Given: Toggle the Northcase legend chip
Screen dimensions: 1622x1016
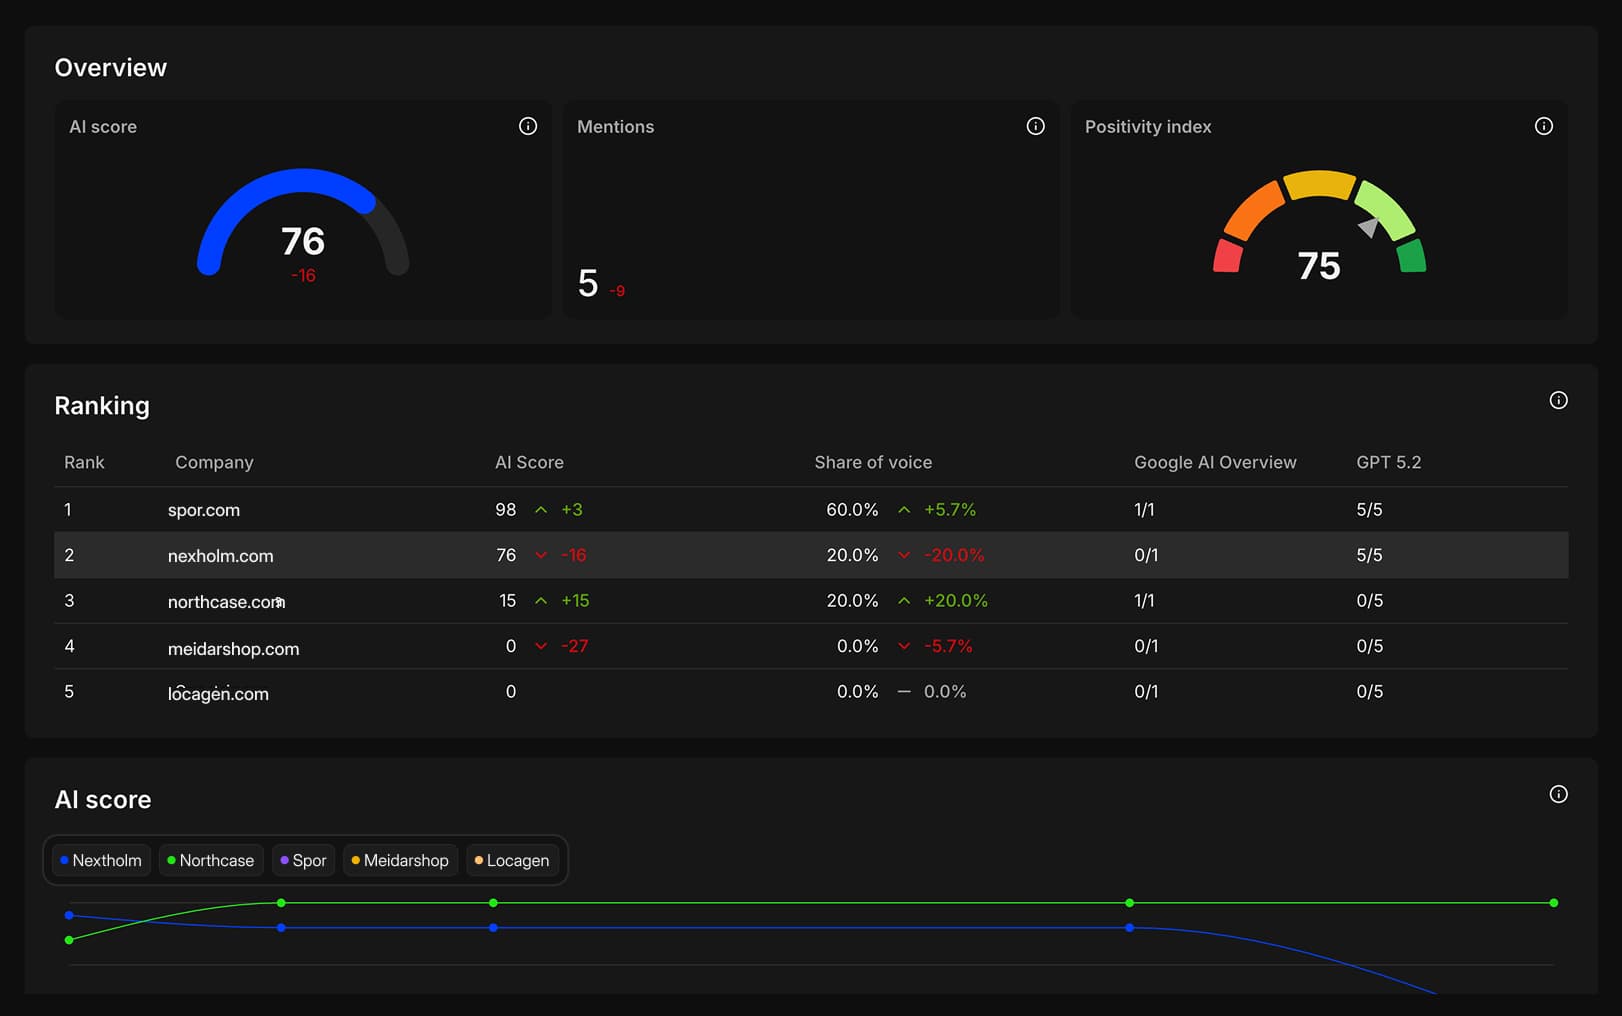Looking at the screenshot, I should tap(211, 860).
